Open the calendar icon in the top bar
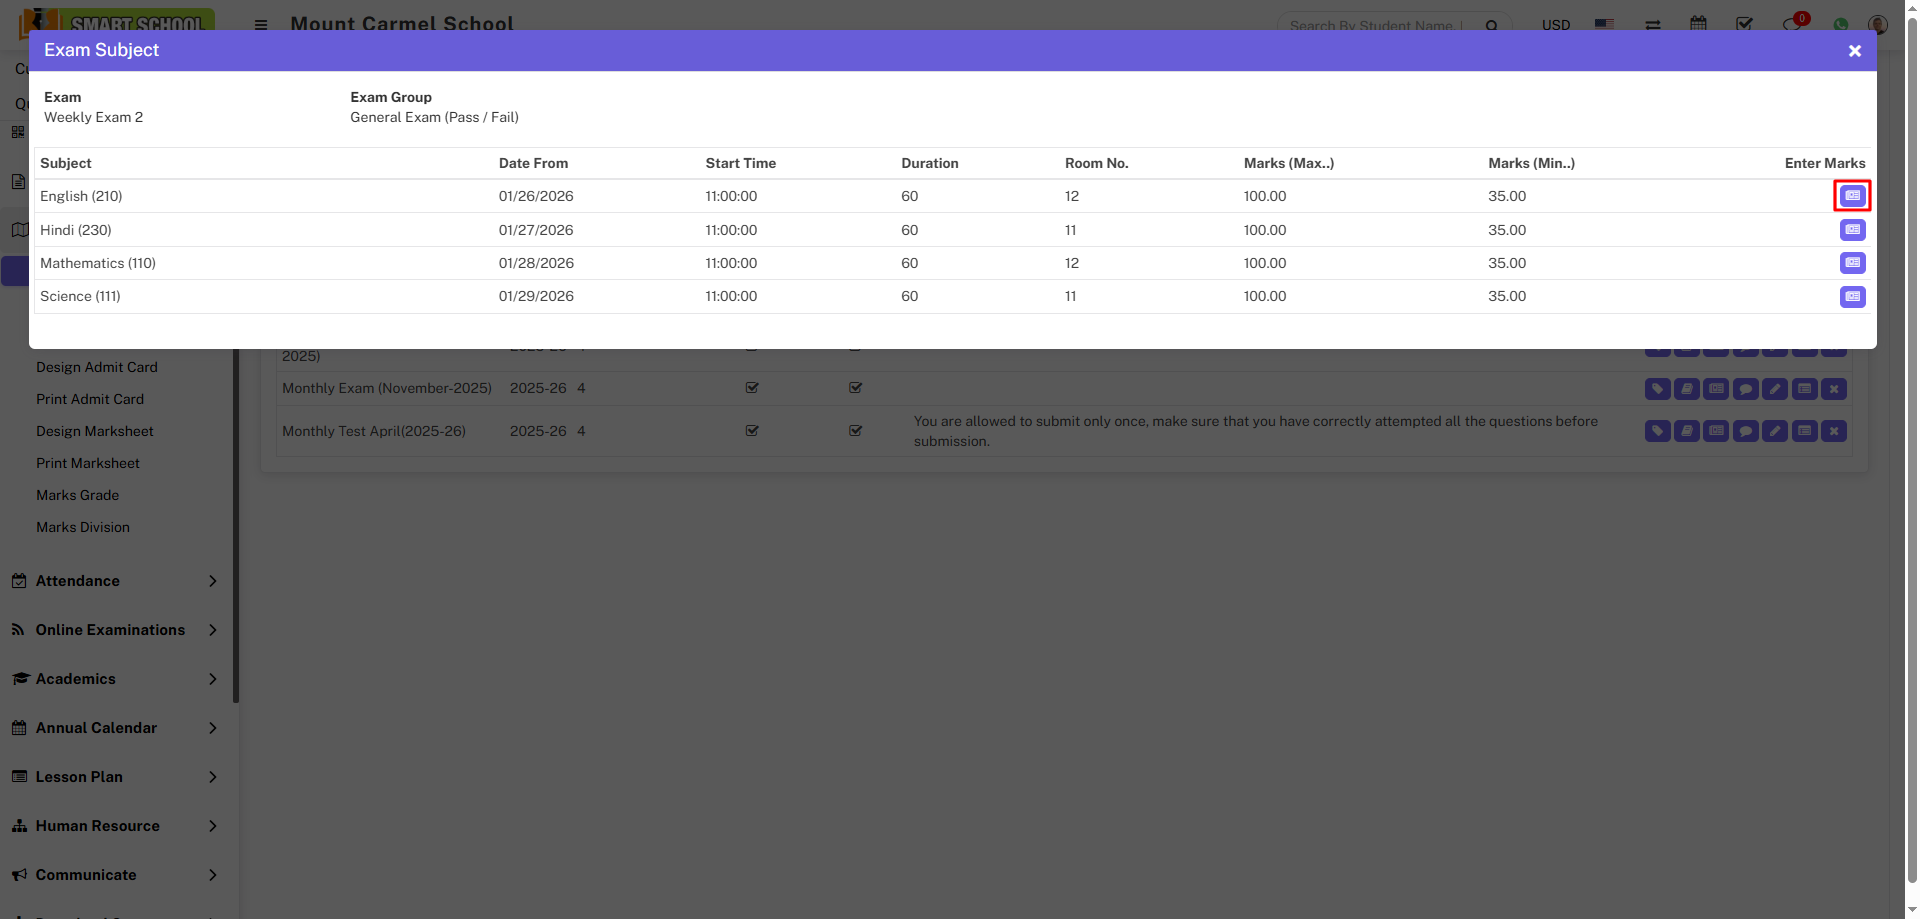The width and height of the screenshot is (1920, 919). coord(1698,24)
